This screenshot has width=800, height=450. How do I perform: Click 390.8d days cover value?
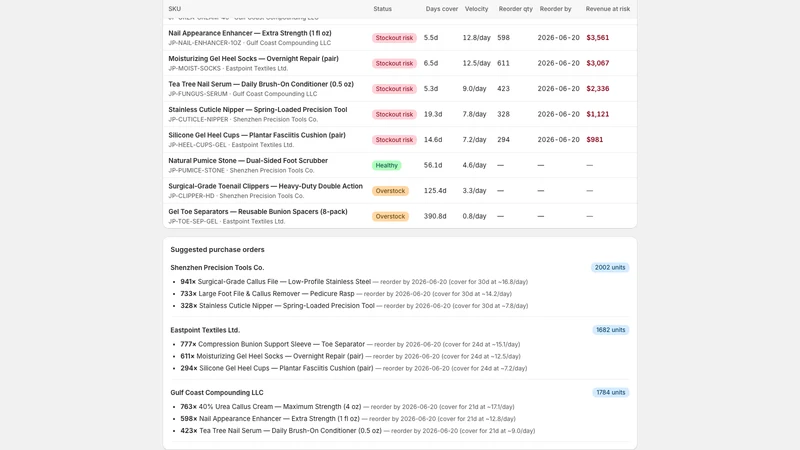tap(435, 216)
